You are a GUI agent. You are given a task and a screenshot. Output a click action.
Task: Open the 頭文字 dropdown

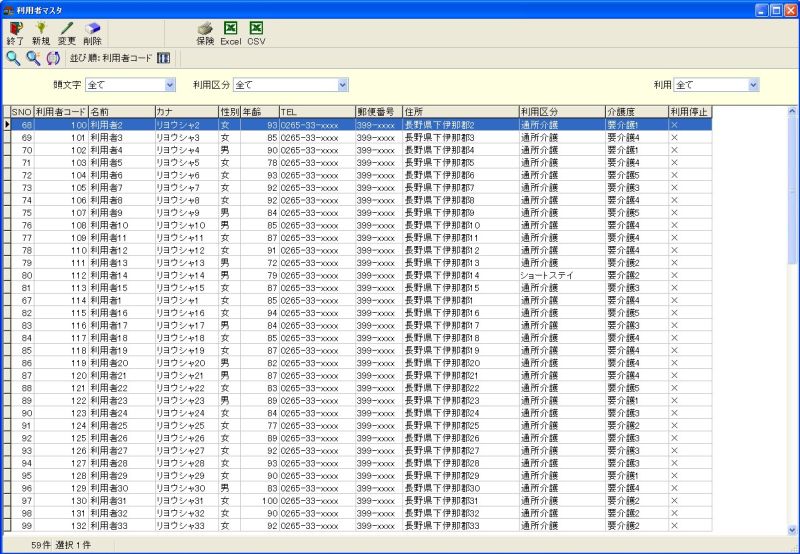[x=170, y=85]
